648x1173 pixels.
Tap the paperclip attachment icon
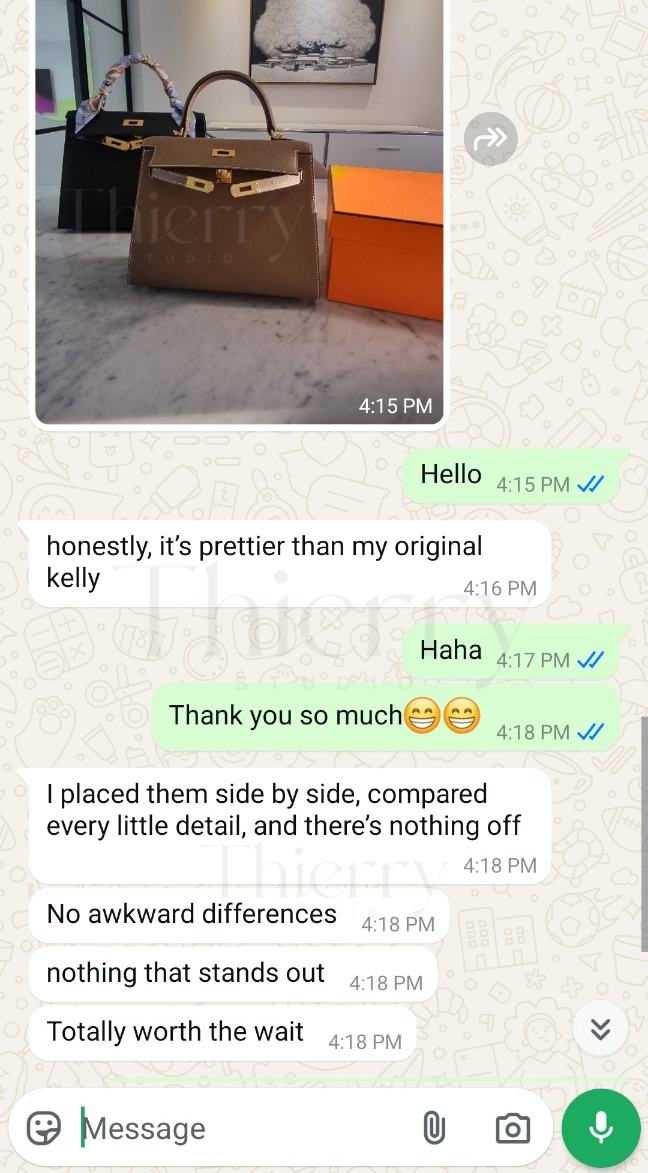(433, 1127)
